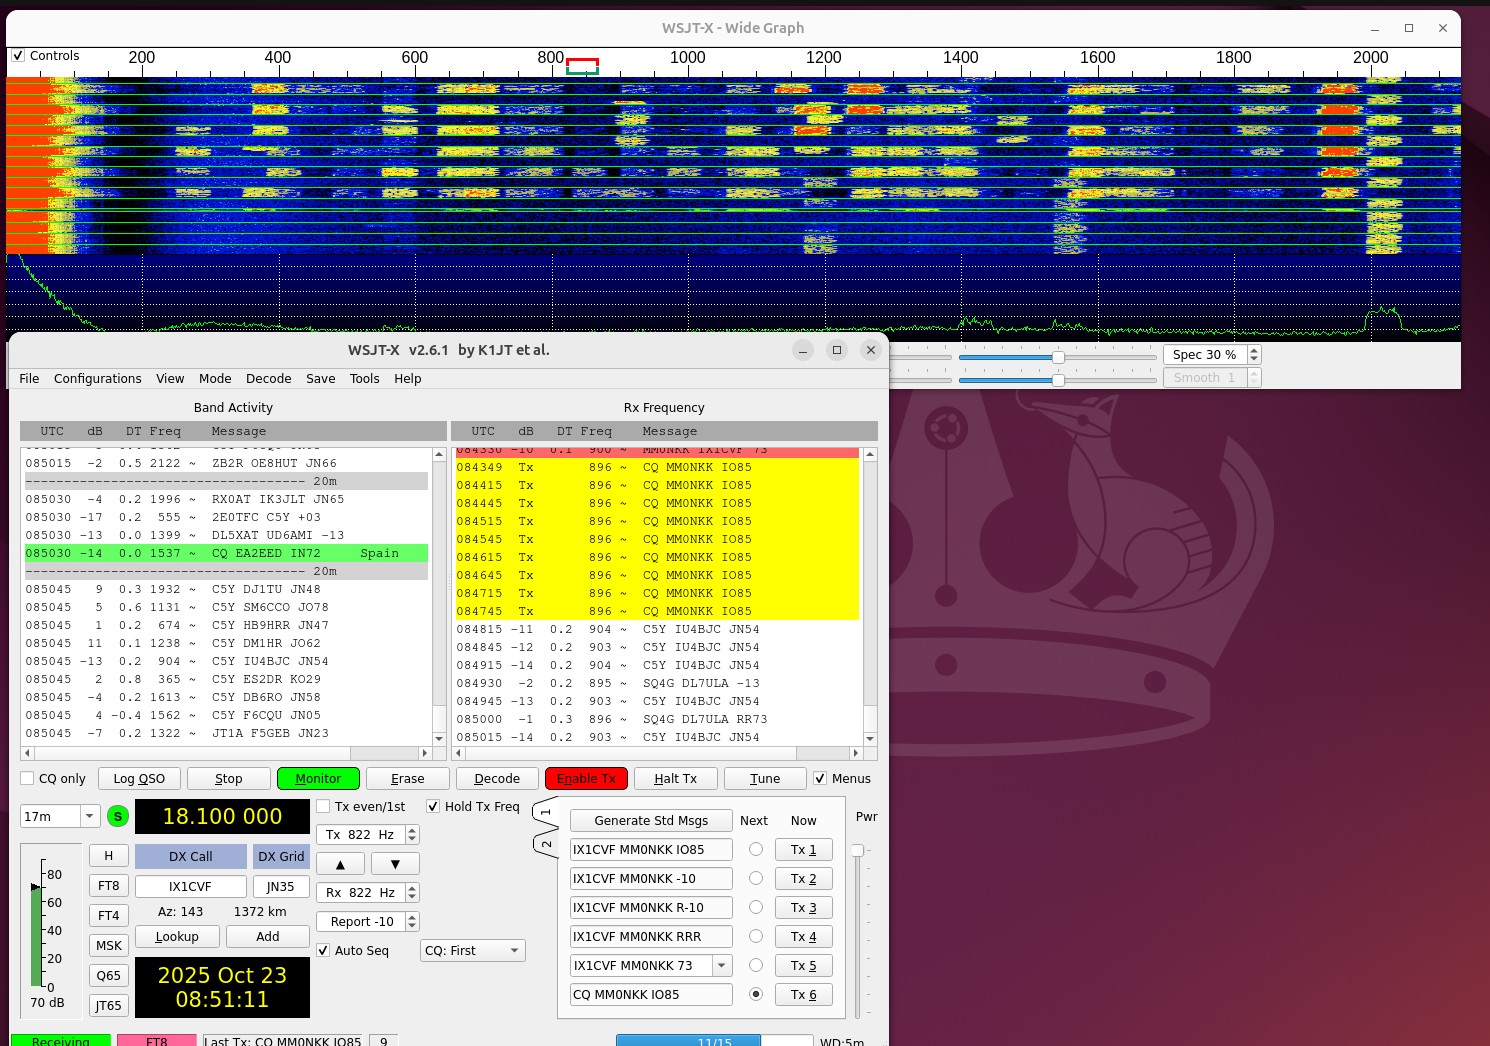Image resolution: width=1490 pixels, height=1046 pixels.
Task: Adjust upper blue slider in Wide Graph
Action: click(x=1058, y=357)
